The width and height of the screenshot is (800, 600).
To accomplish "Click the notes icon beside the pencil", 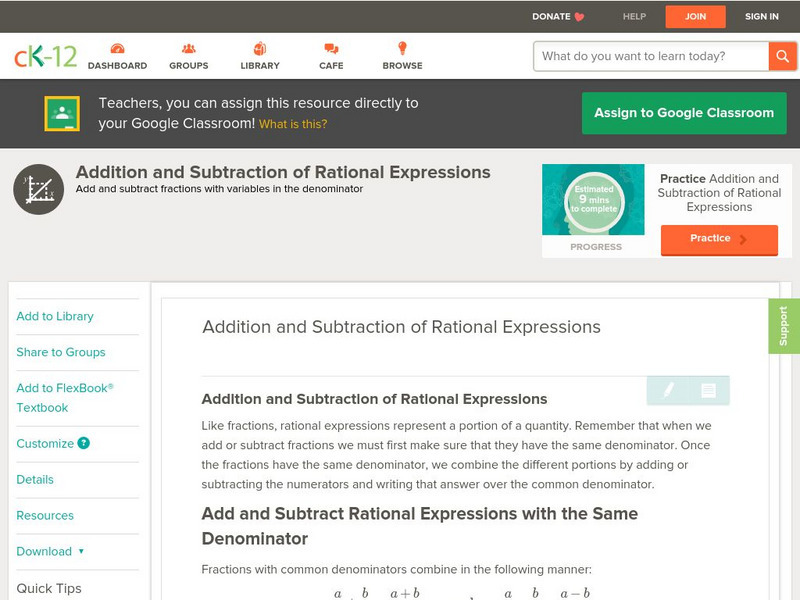I will (x=708, y=390).
